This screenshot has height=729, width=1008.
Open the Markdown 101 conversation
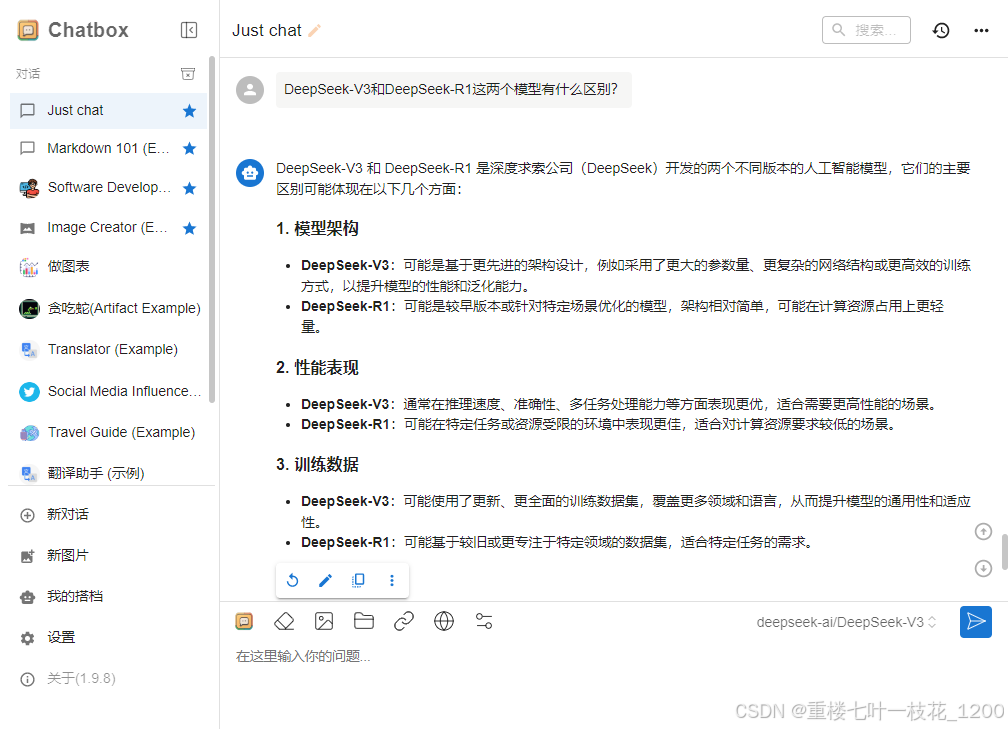tap(108, 148)
